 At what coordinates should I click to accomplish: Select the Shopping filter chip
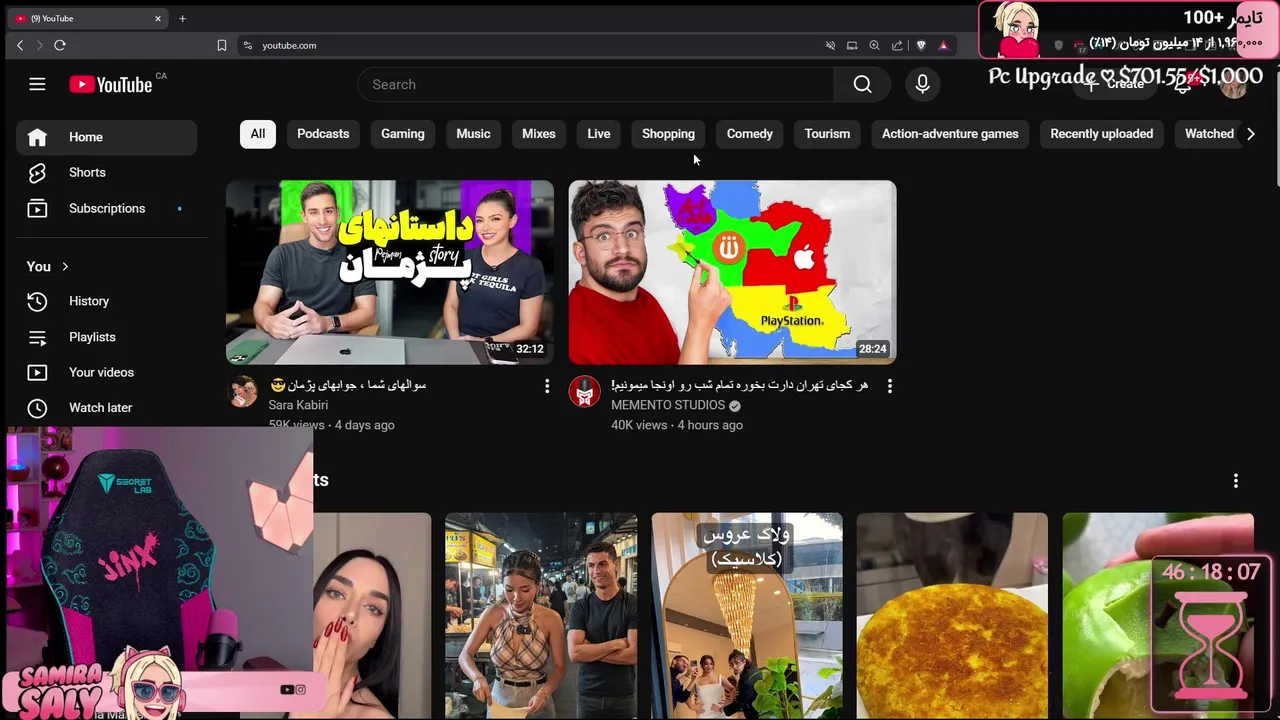click(x=668, y=134)
